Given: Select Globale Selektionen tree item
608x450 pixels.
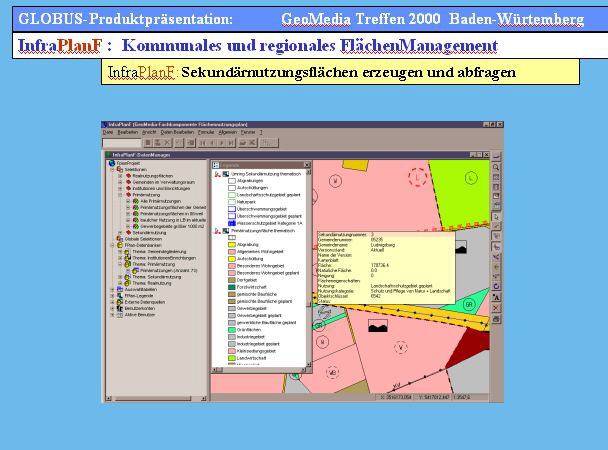Looking at the screenshot, I should pos(143,239).
